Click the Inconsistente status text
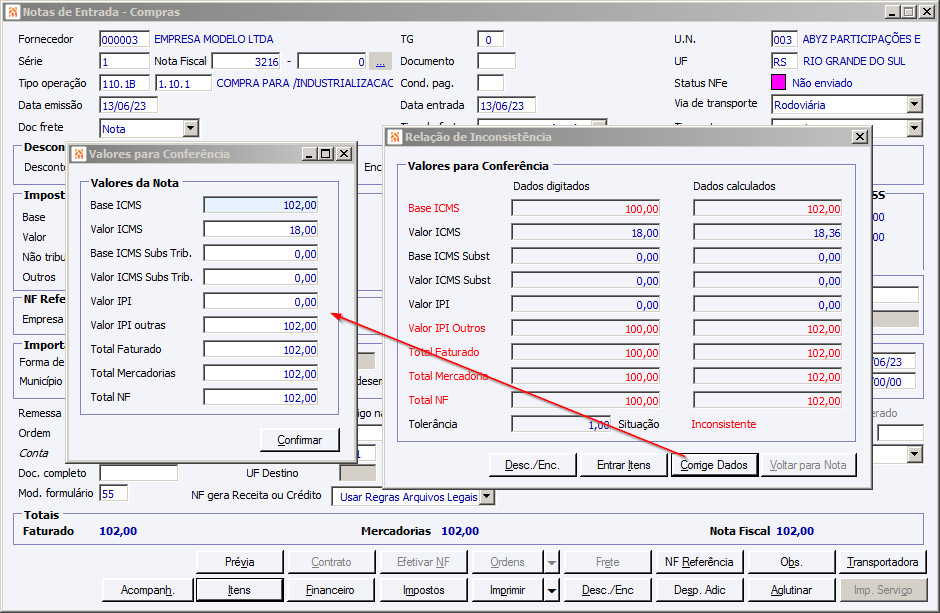The height and width of the screenshot is (613, 940). click(x=724, y=424)
